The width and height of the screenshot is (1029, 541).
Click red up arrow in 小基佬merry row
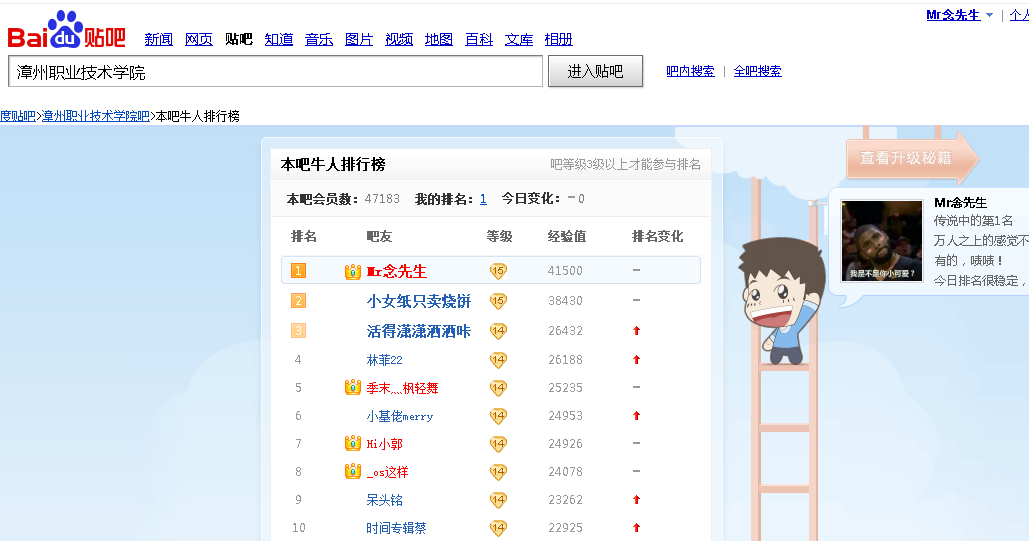tap(636, 416)
